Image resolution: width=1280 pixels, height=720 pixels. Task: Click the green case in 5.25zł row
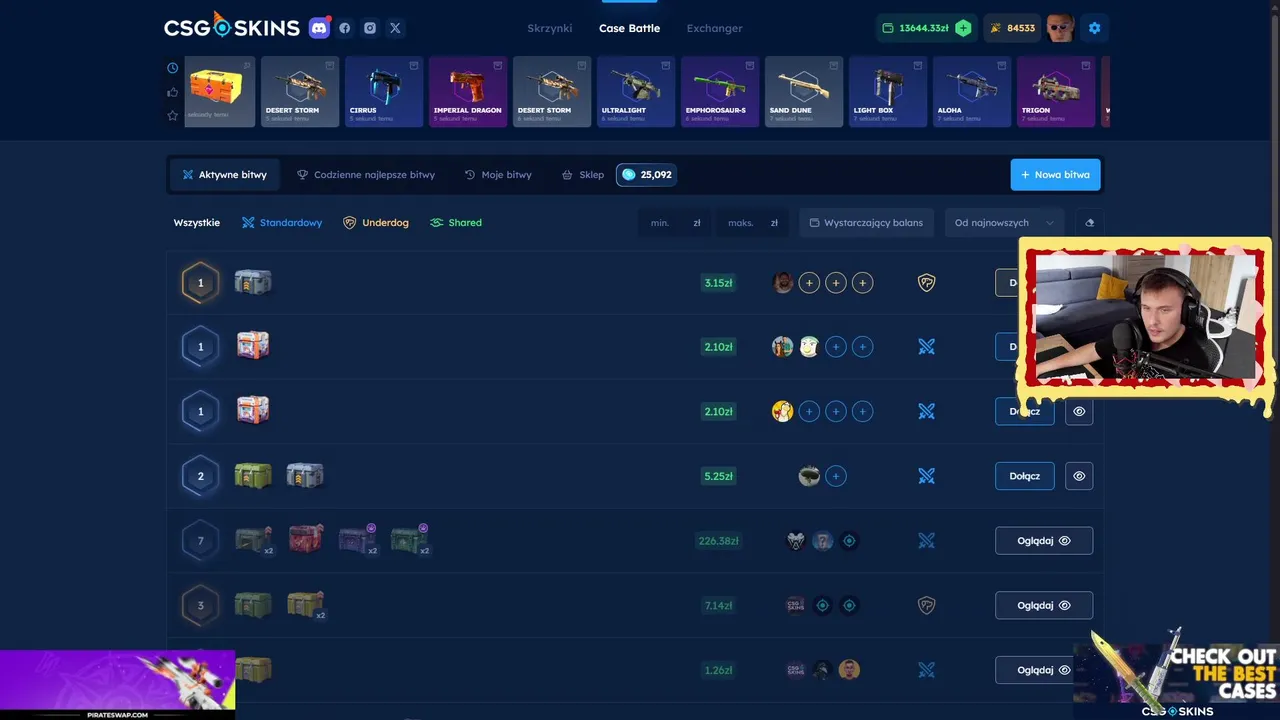click(253, 475)
